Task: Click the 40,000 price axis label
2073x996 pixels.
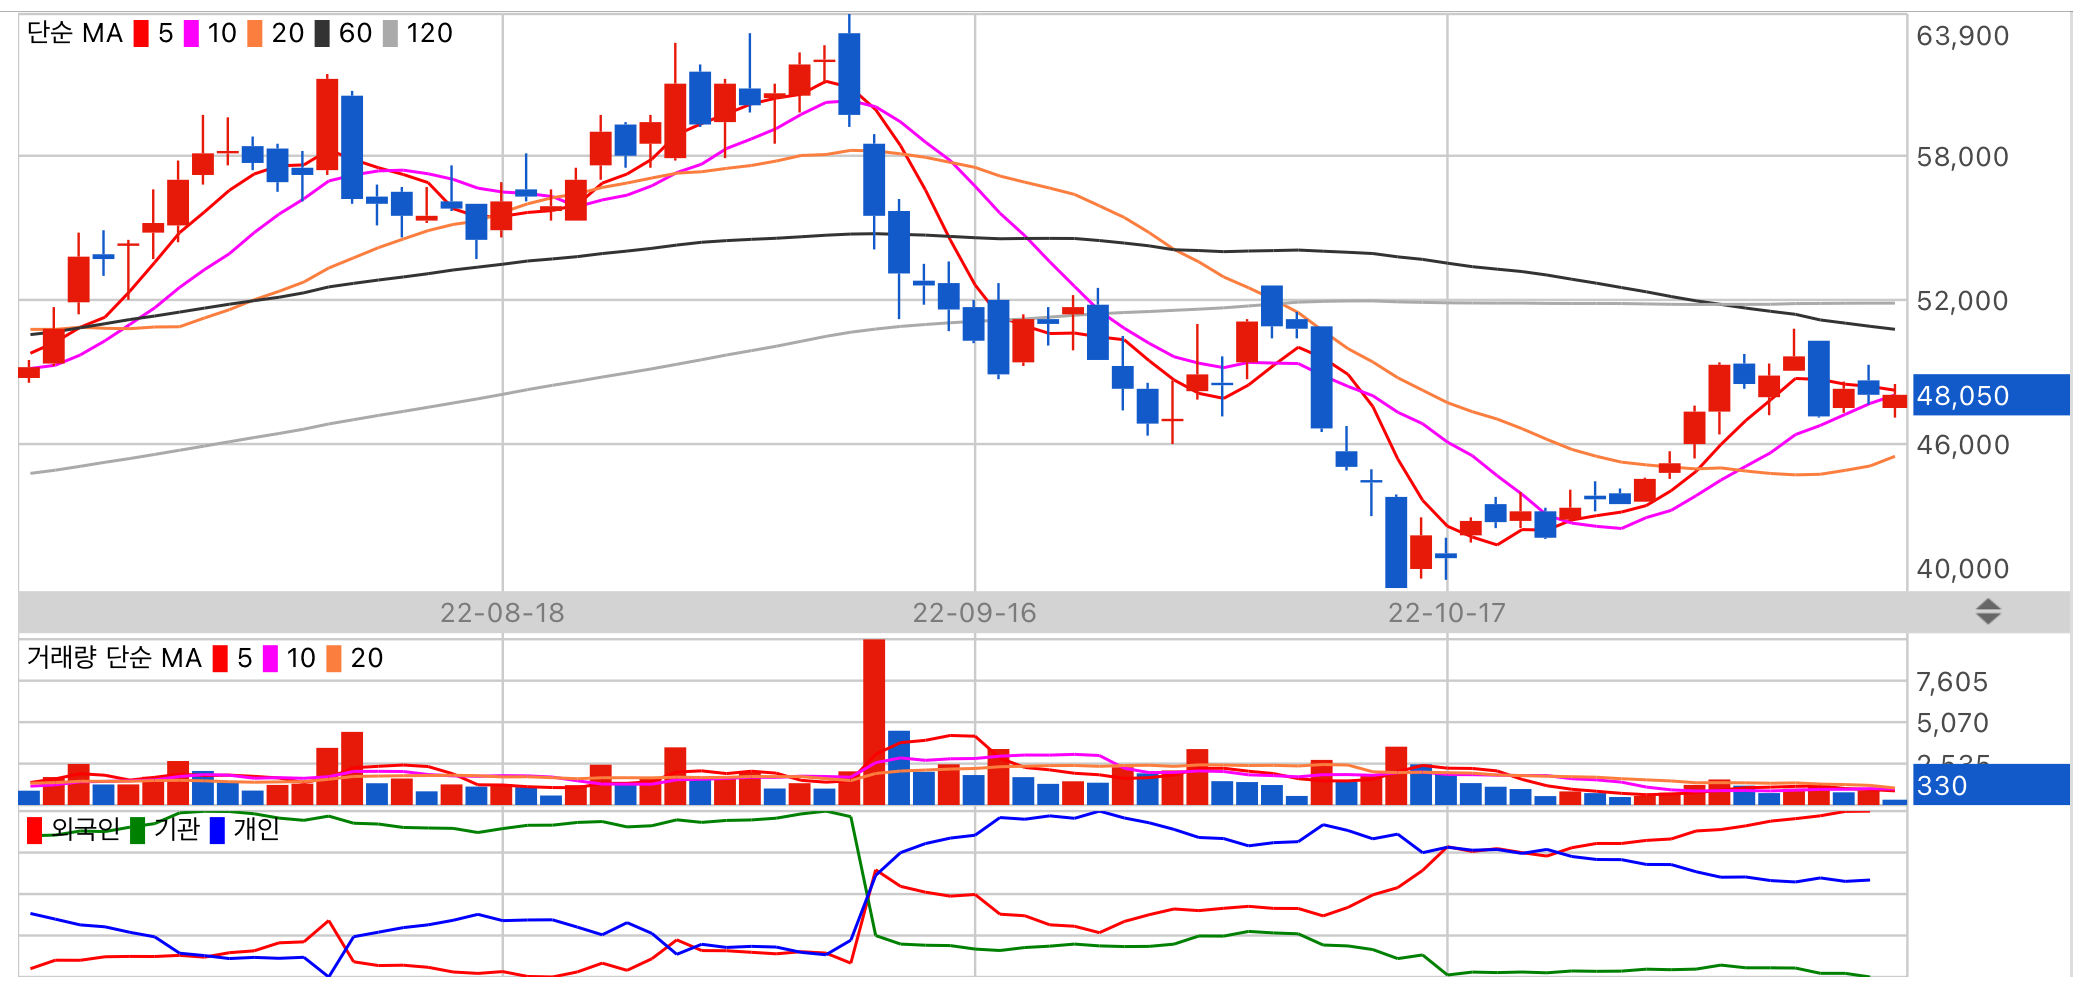Action: pos(1962,569)
